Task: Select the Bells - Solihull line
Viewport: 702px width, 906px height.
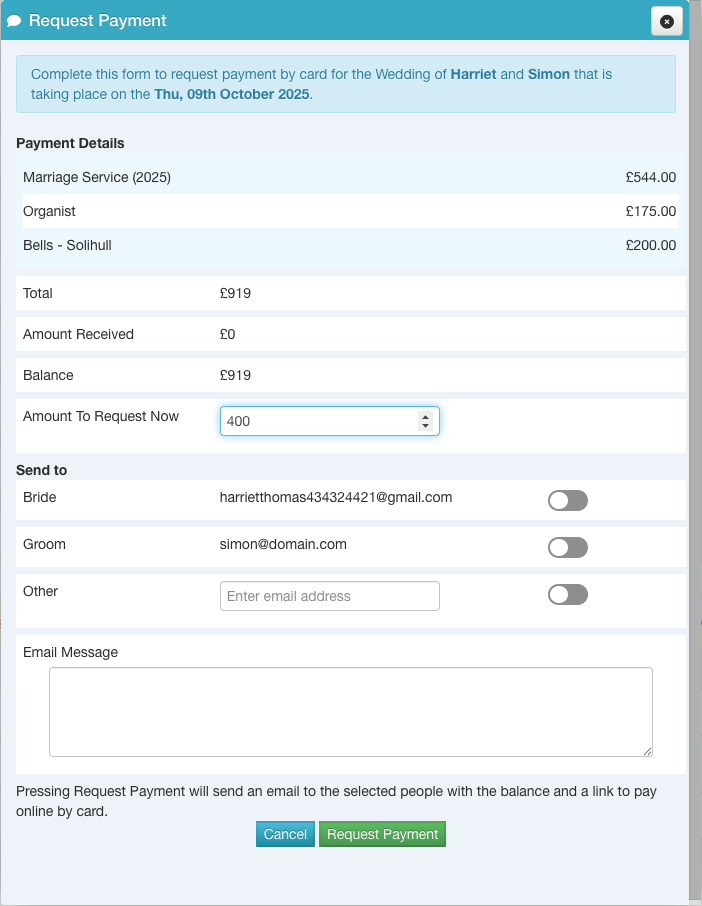Action: coord(350,246)
